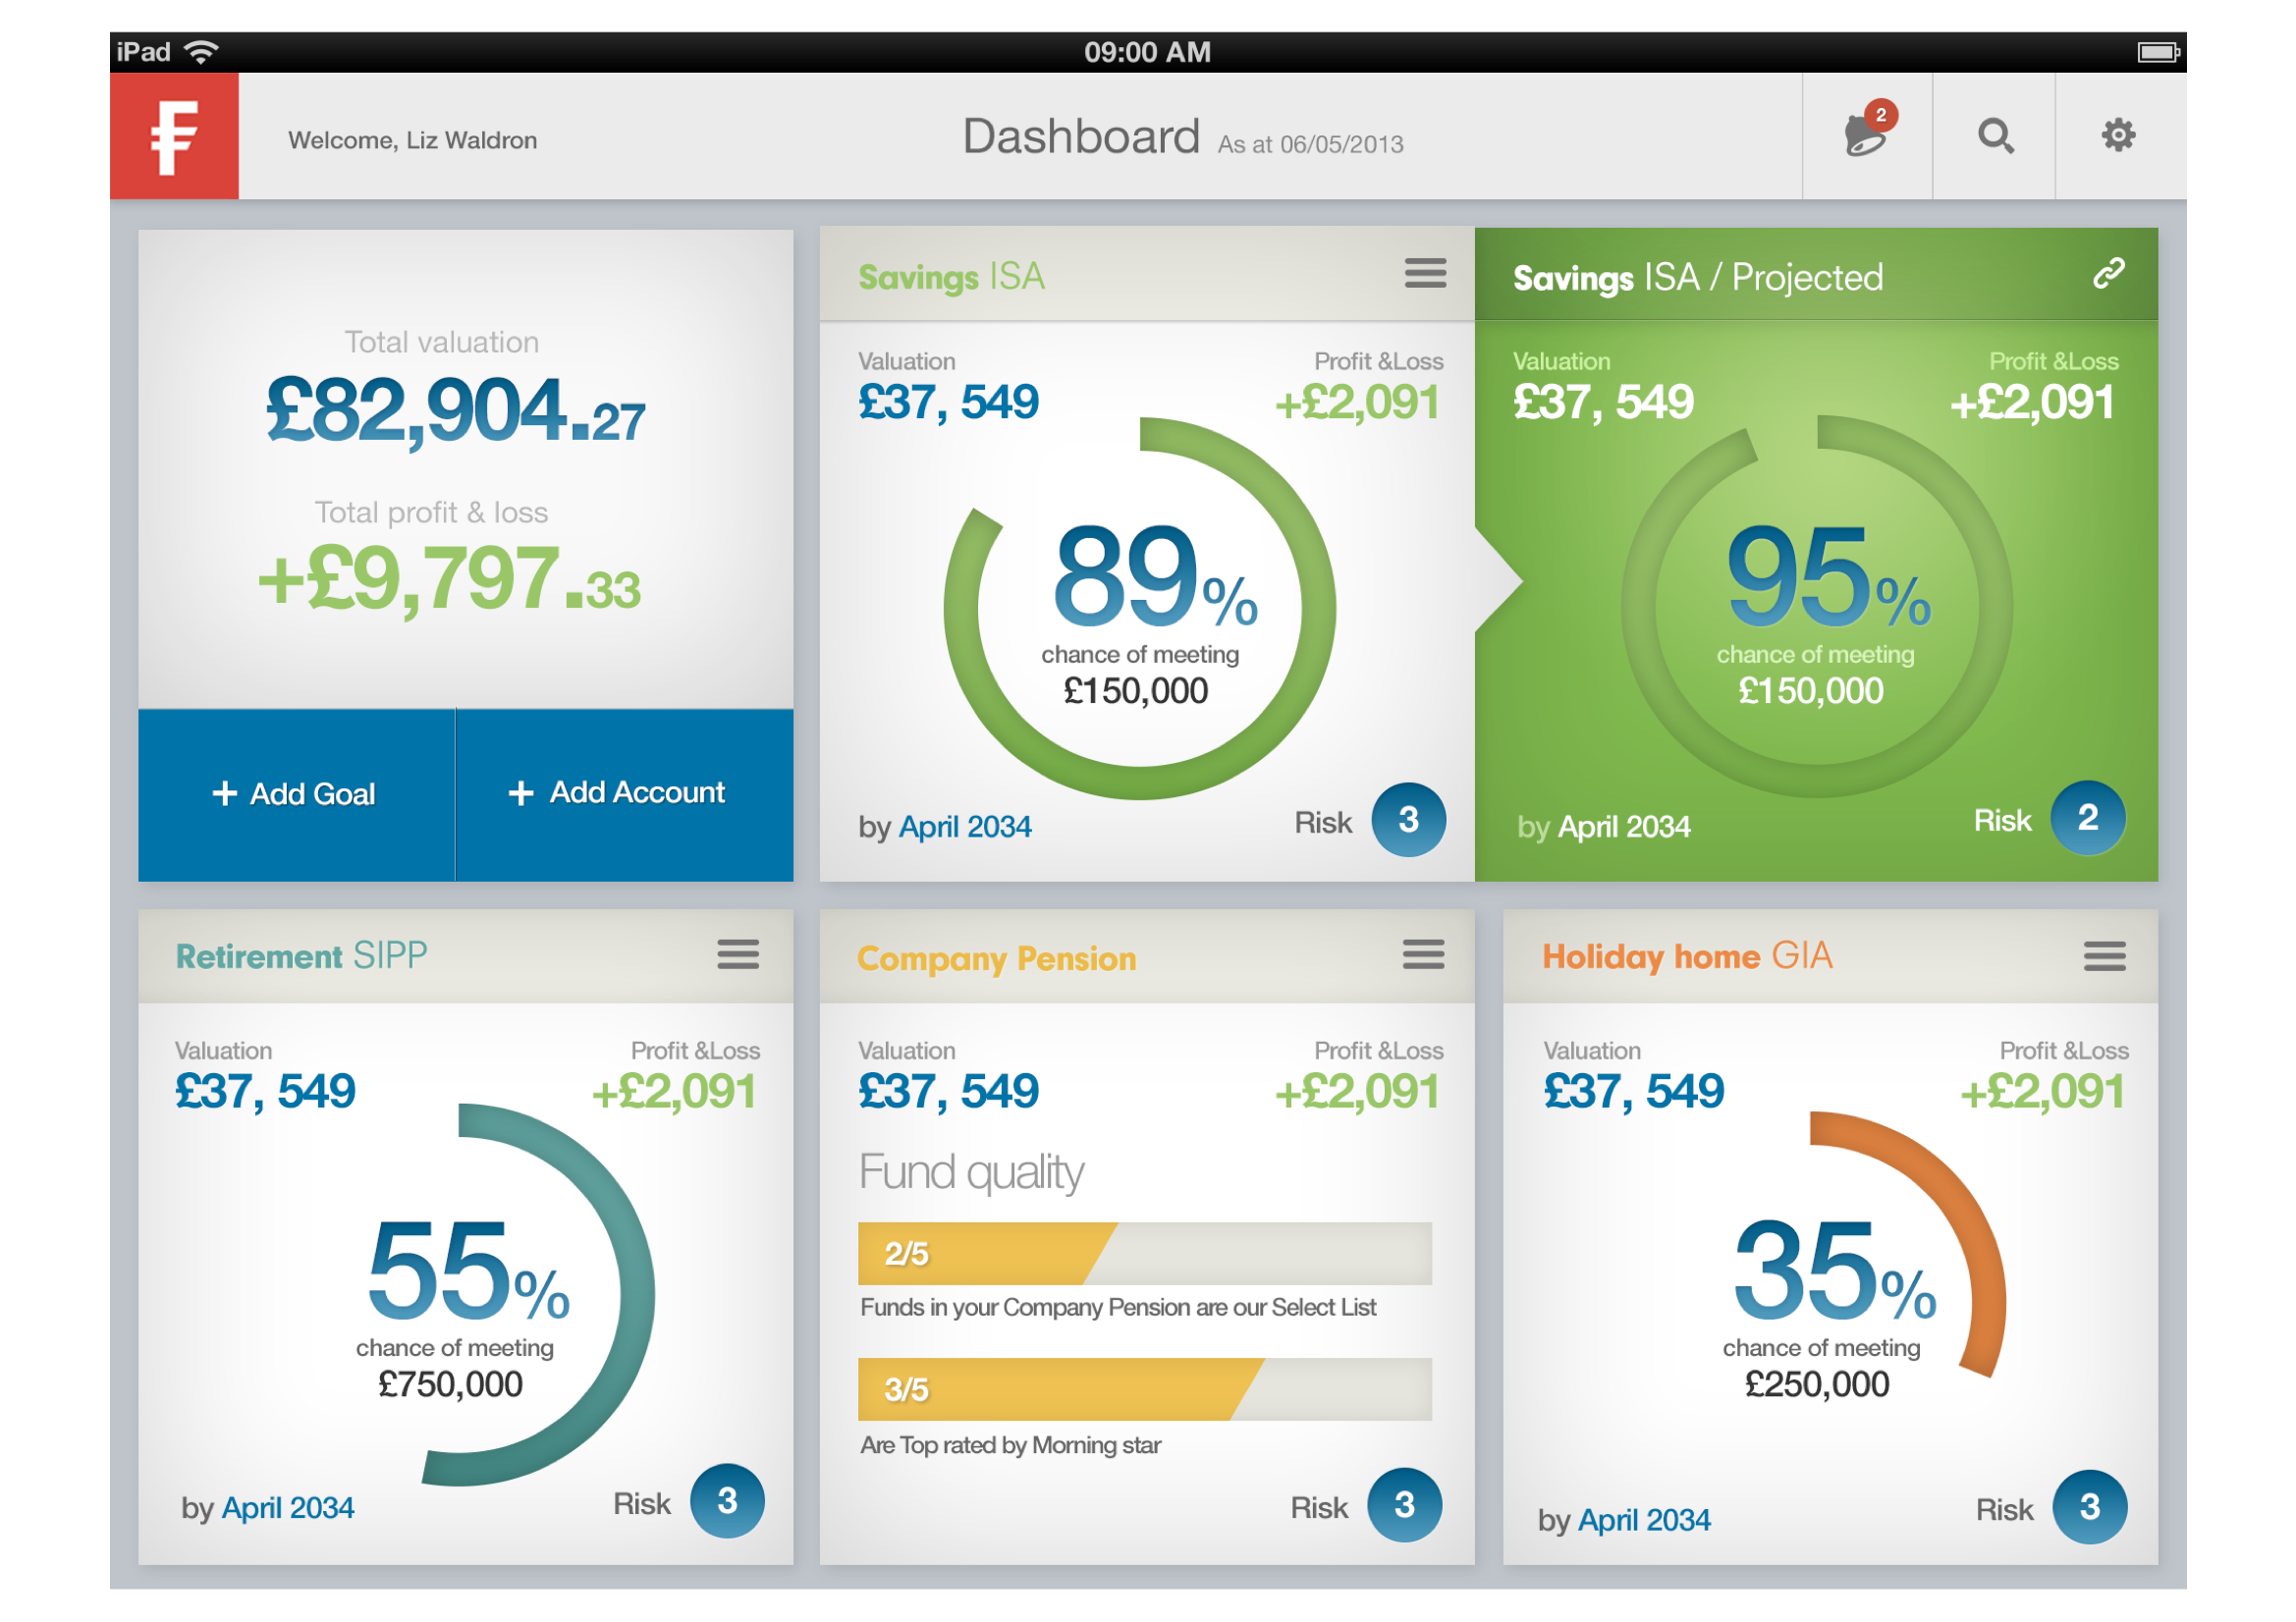
Task: Click the red Fidelity F logo
Action: tap(174, 136)
